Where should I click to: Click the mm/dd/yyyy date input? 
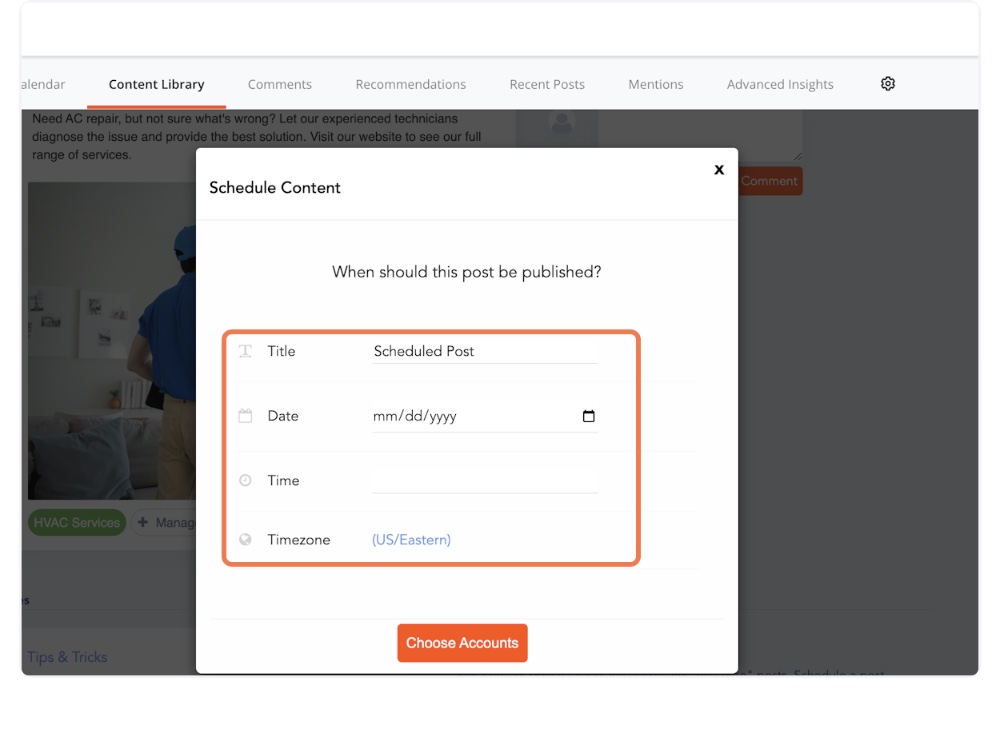[x=470, y=416]
